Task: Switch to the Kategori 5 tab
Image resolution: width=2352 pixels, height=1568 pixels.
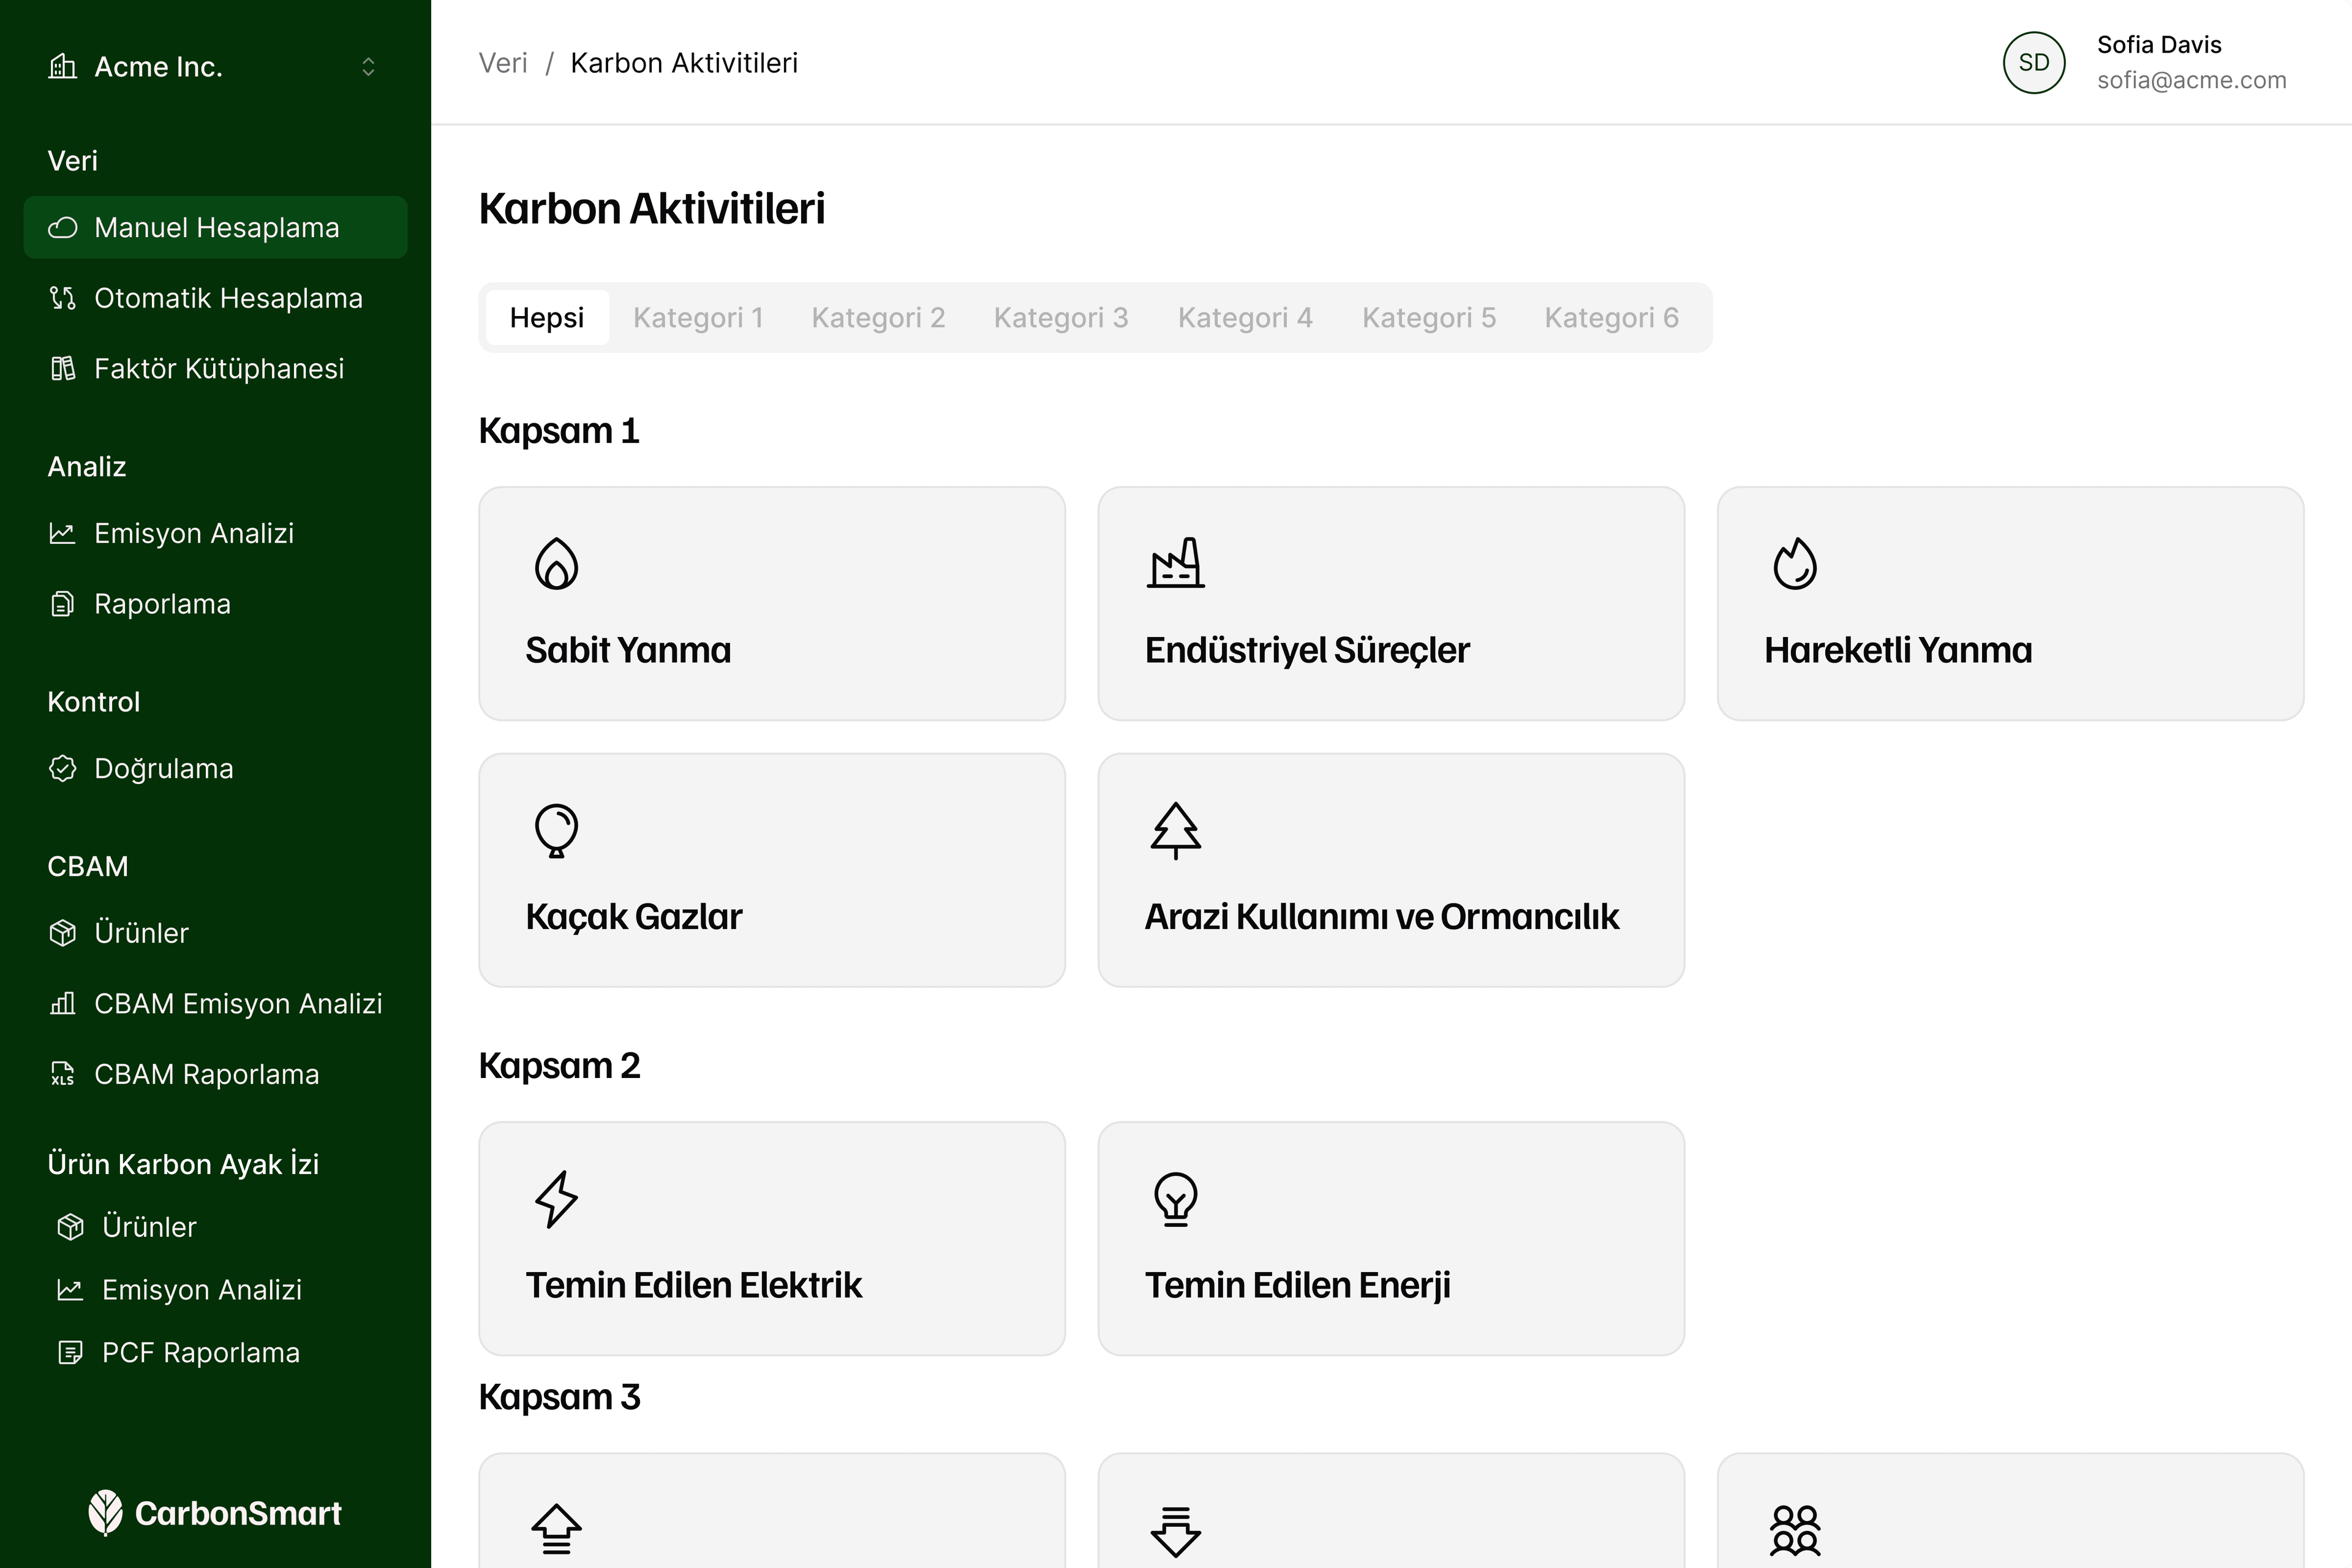Action: [x=1429, y=318]
